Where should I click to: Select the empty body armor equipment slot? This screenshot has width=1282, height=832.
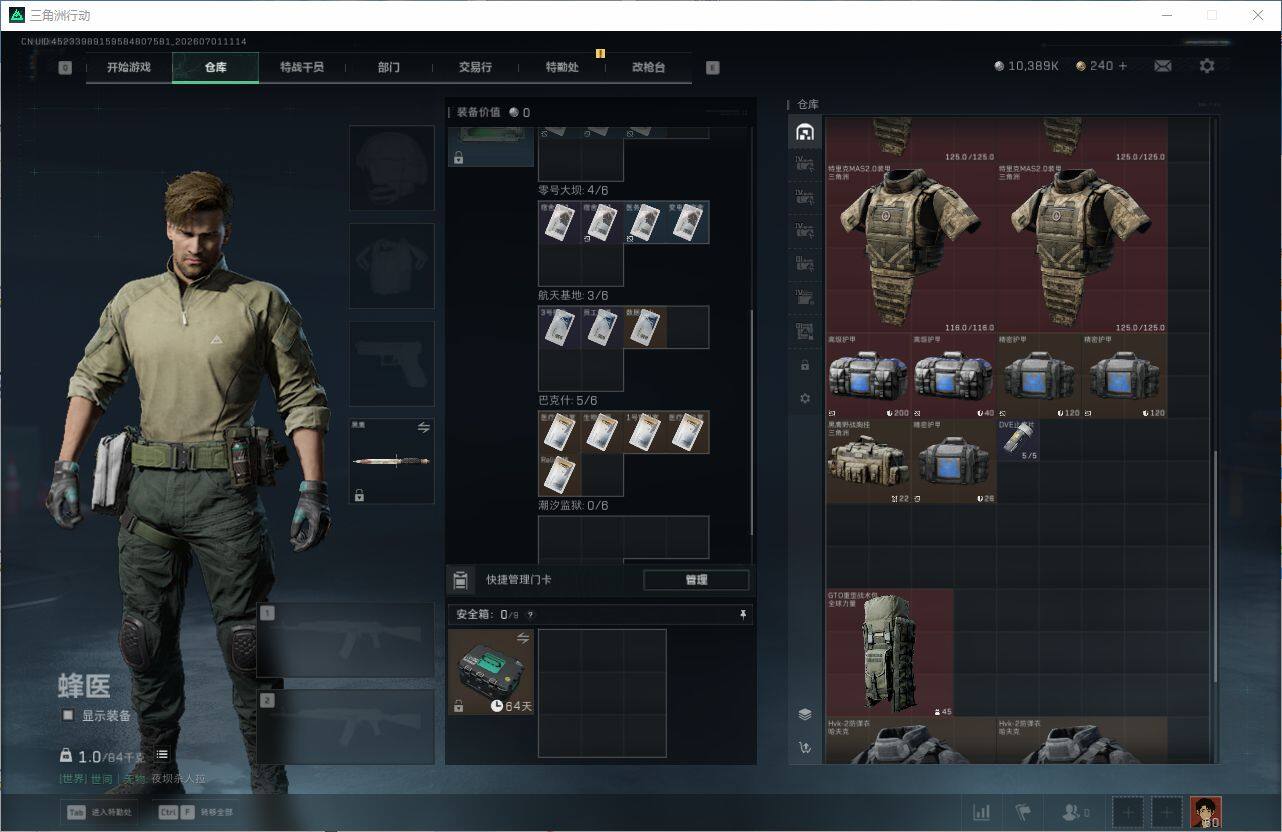coord(391,266)
